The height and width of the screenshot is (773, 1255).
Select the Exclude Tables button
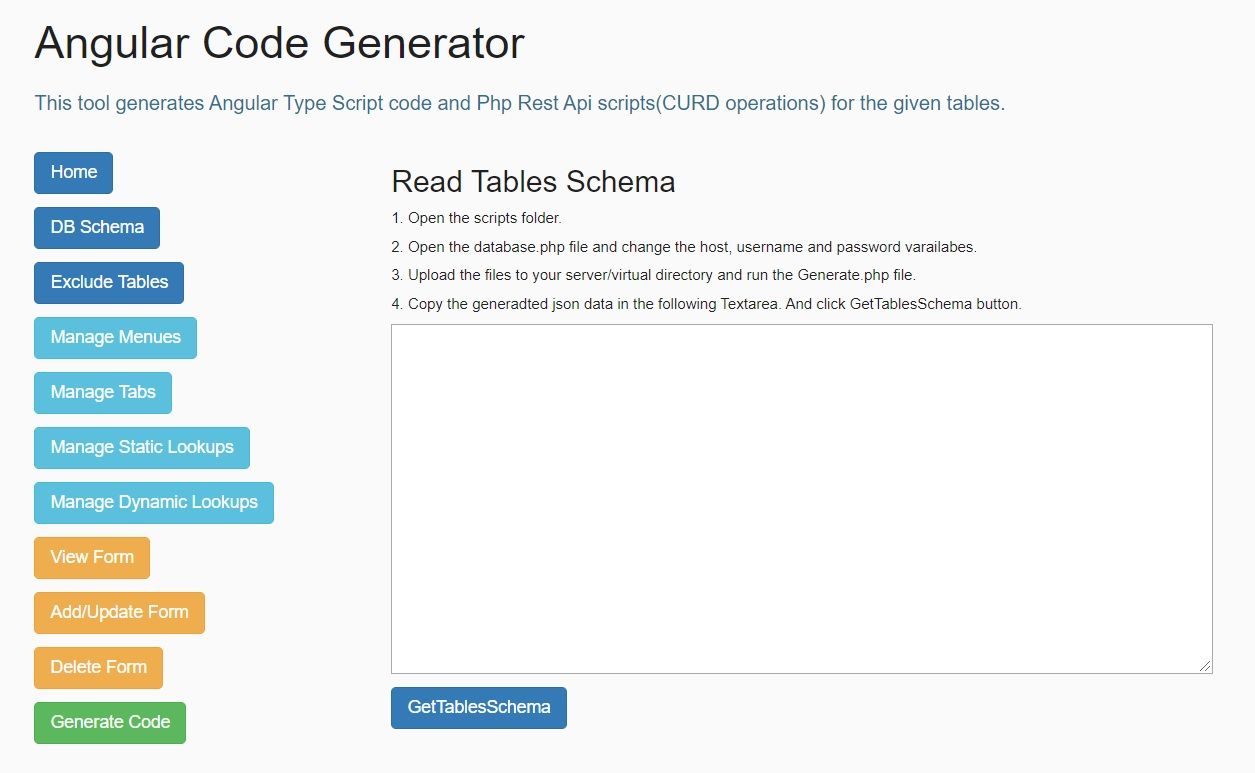click(109, 283)
